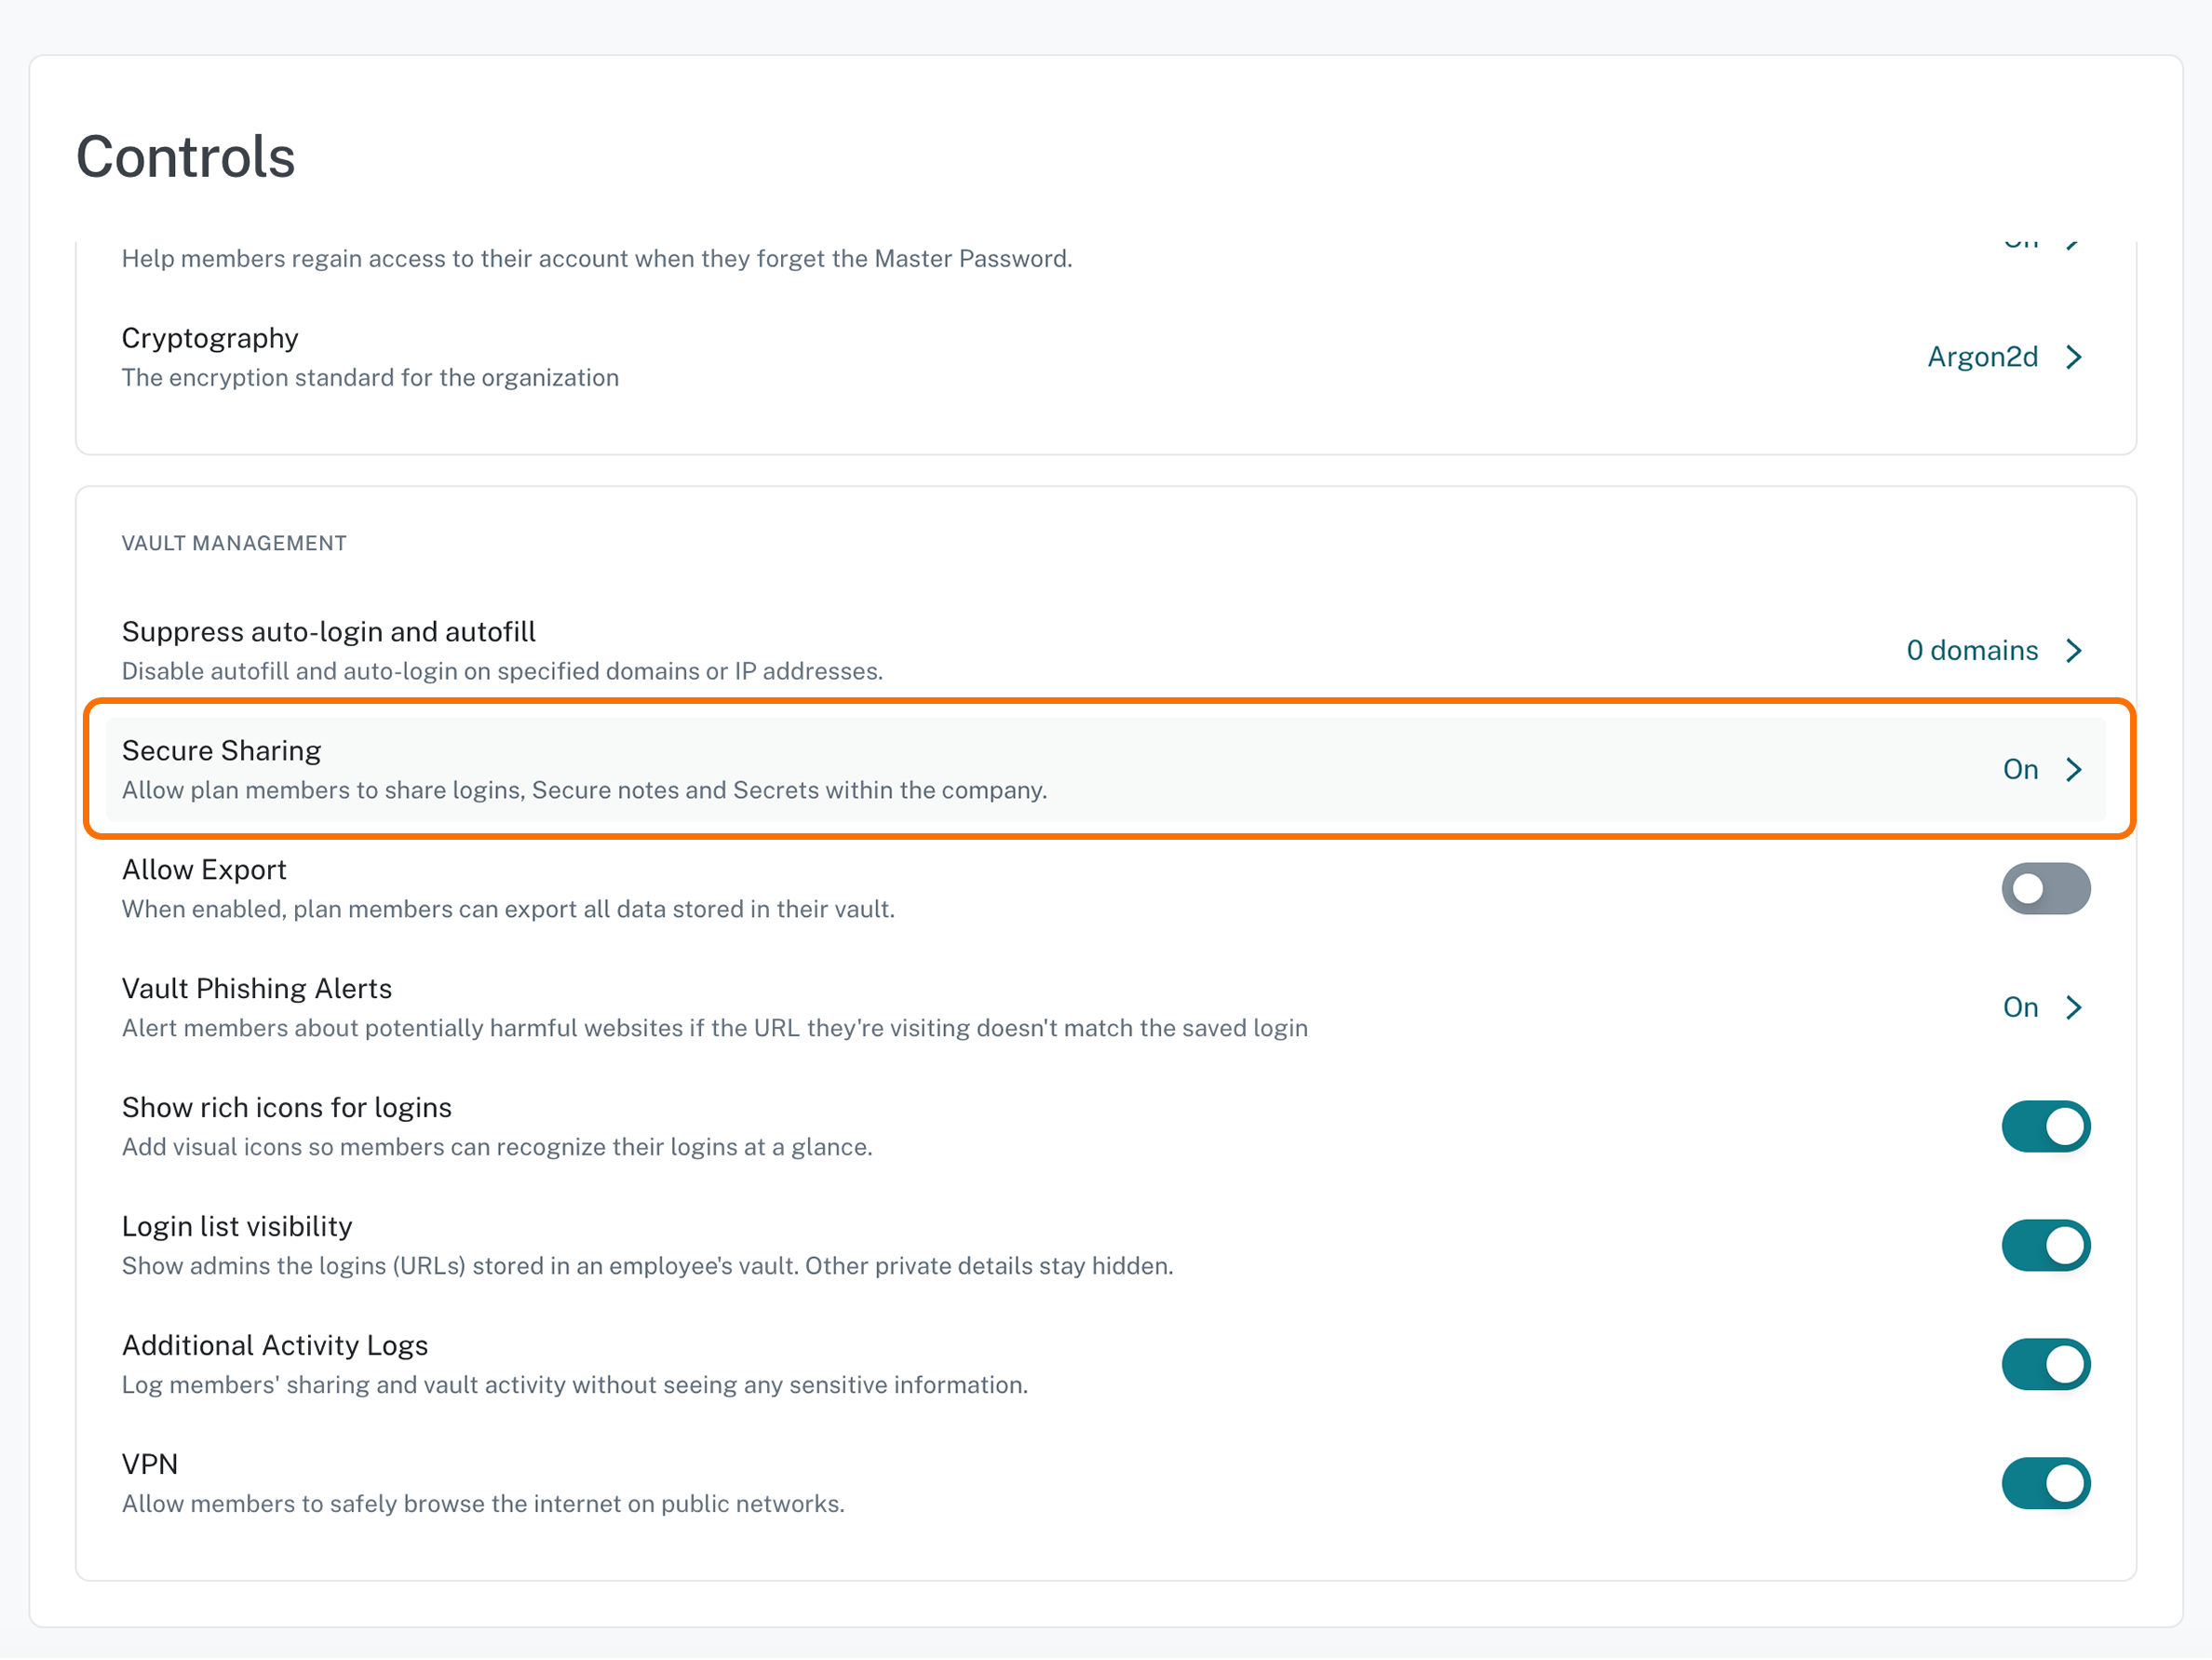Click 'When enabled, plan members can export' description
Screen dimensions: 2212x1660
coord(509,910)
